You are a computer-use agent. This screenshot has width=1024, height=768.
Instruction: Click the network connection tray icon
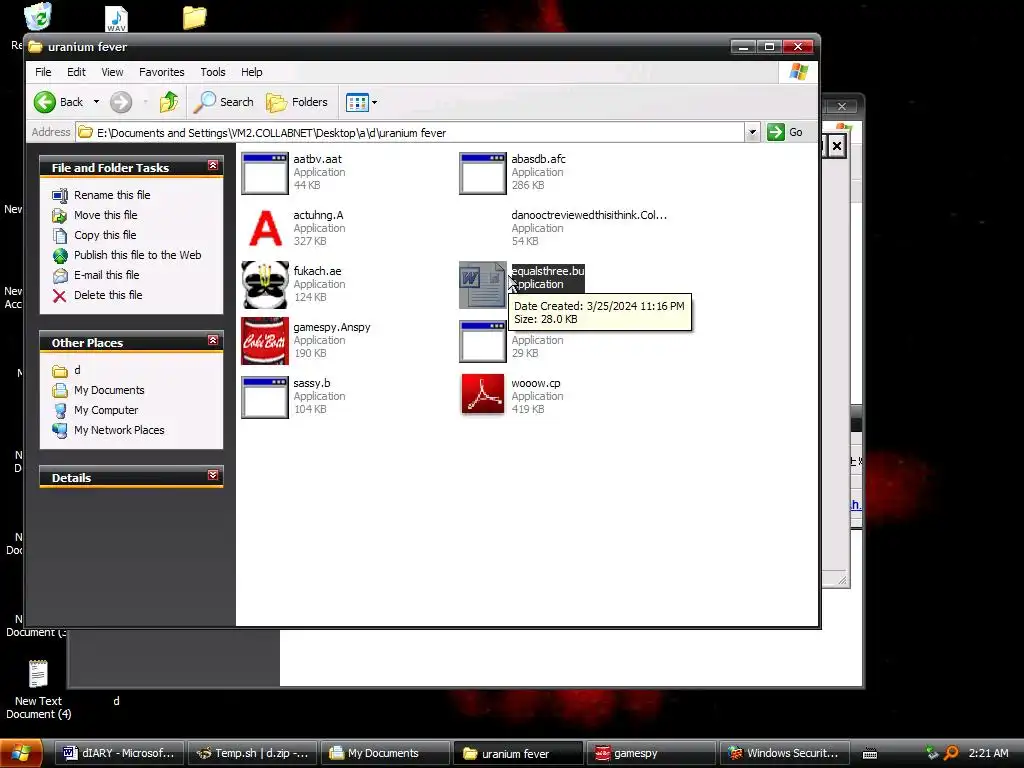point(932,753)
